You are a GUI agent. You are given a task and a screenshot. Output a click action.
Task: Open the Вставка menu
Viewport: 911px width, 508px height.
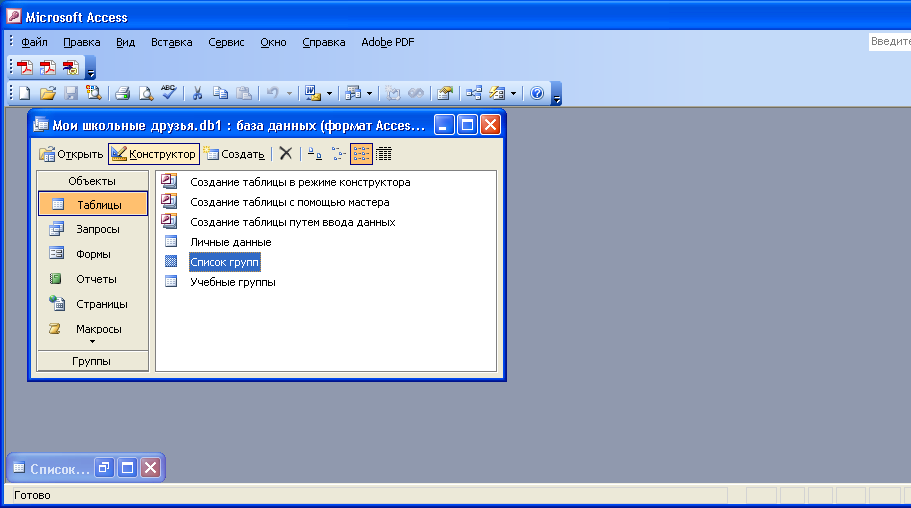[171, 42]
